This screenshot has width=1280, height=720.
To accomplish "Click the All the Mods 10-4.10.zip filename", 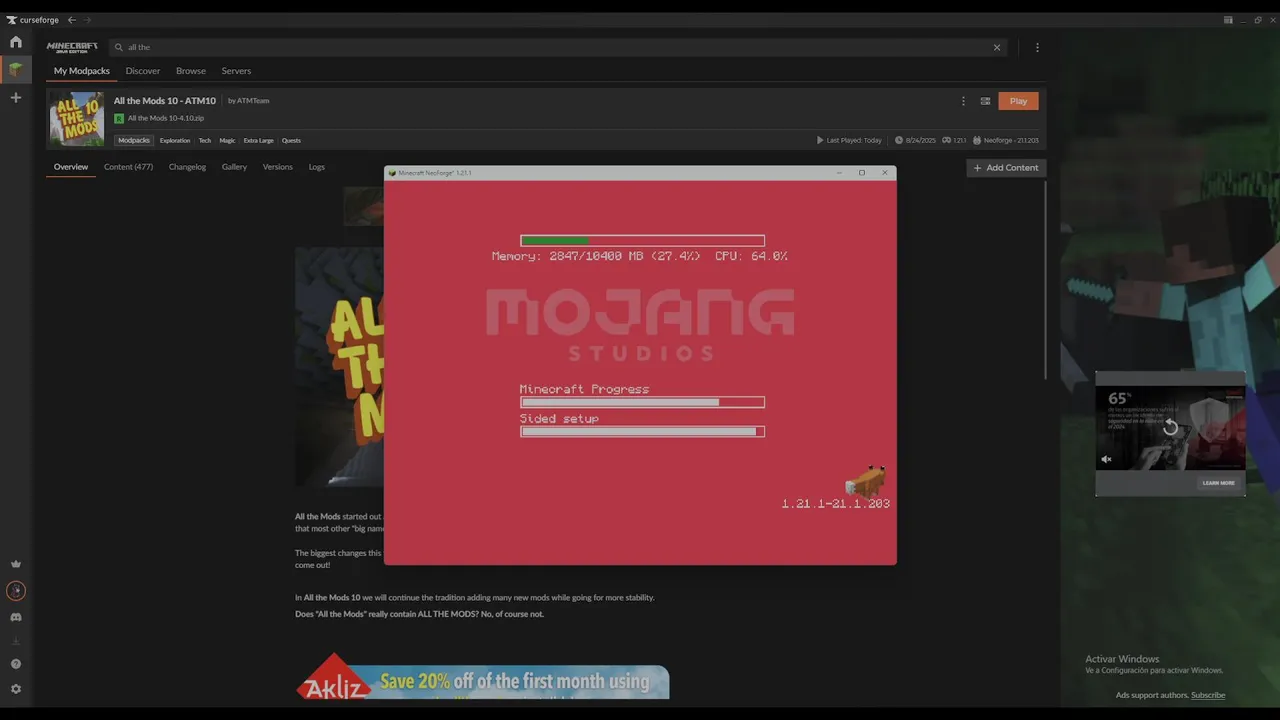I will pyautogui.click(x=166, y=118).
